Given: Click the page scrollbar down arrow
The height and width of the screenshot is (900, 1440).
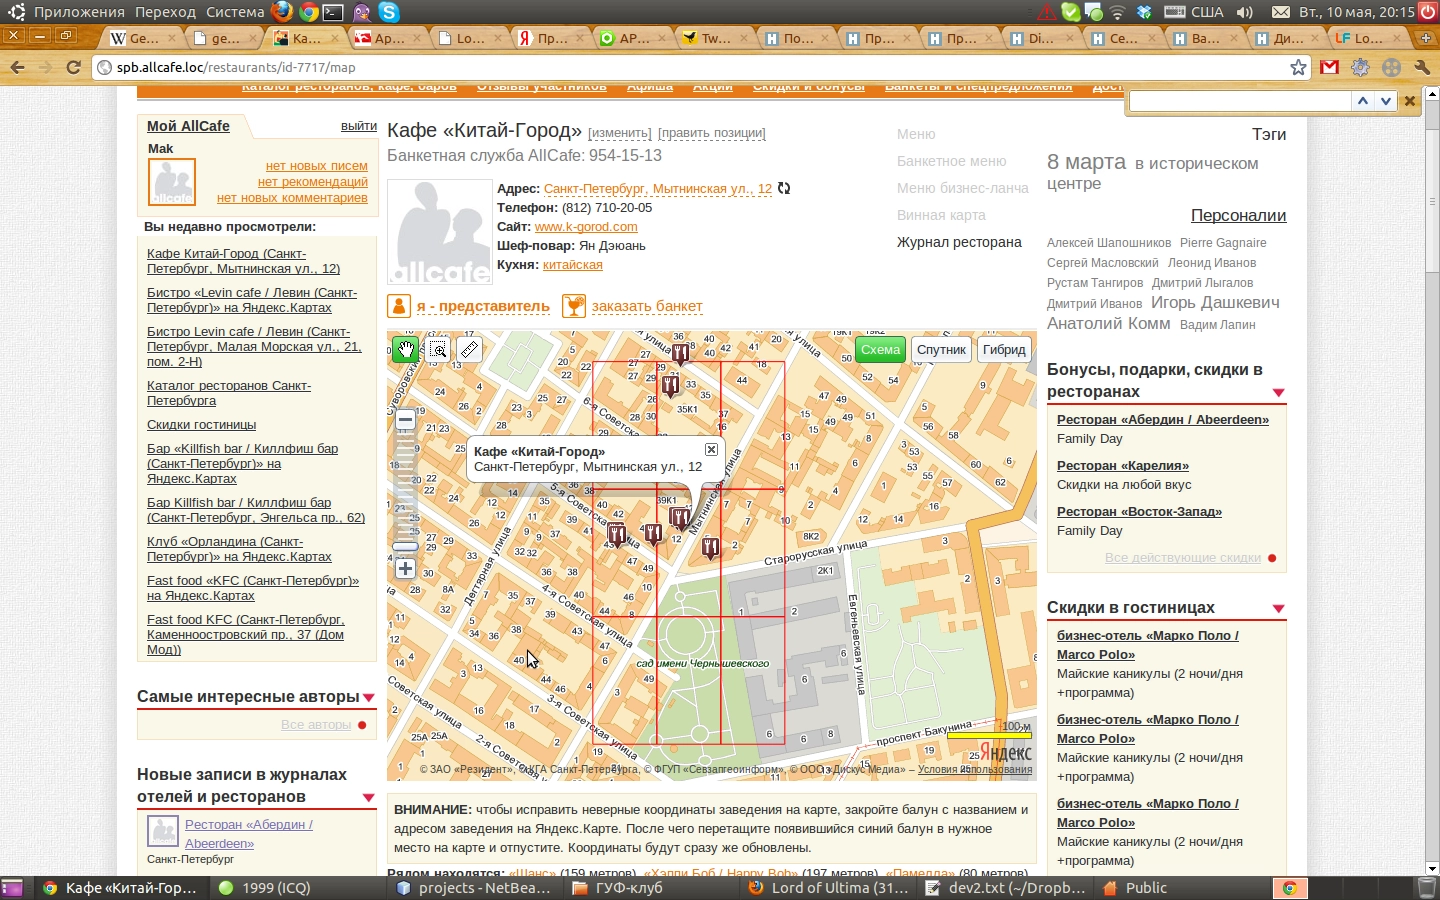Looking at the screenshot, I should pyautogui.click(x=1432, y=868).
